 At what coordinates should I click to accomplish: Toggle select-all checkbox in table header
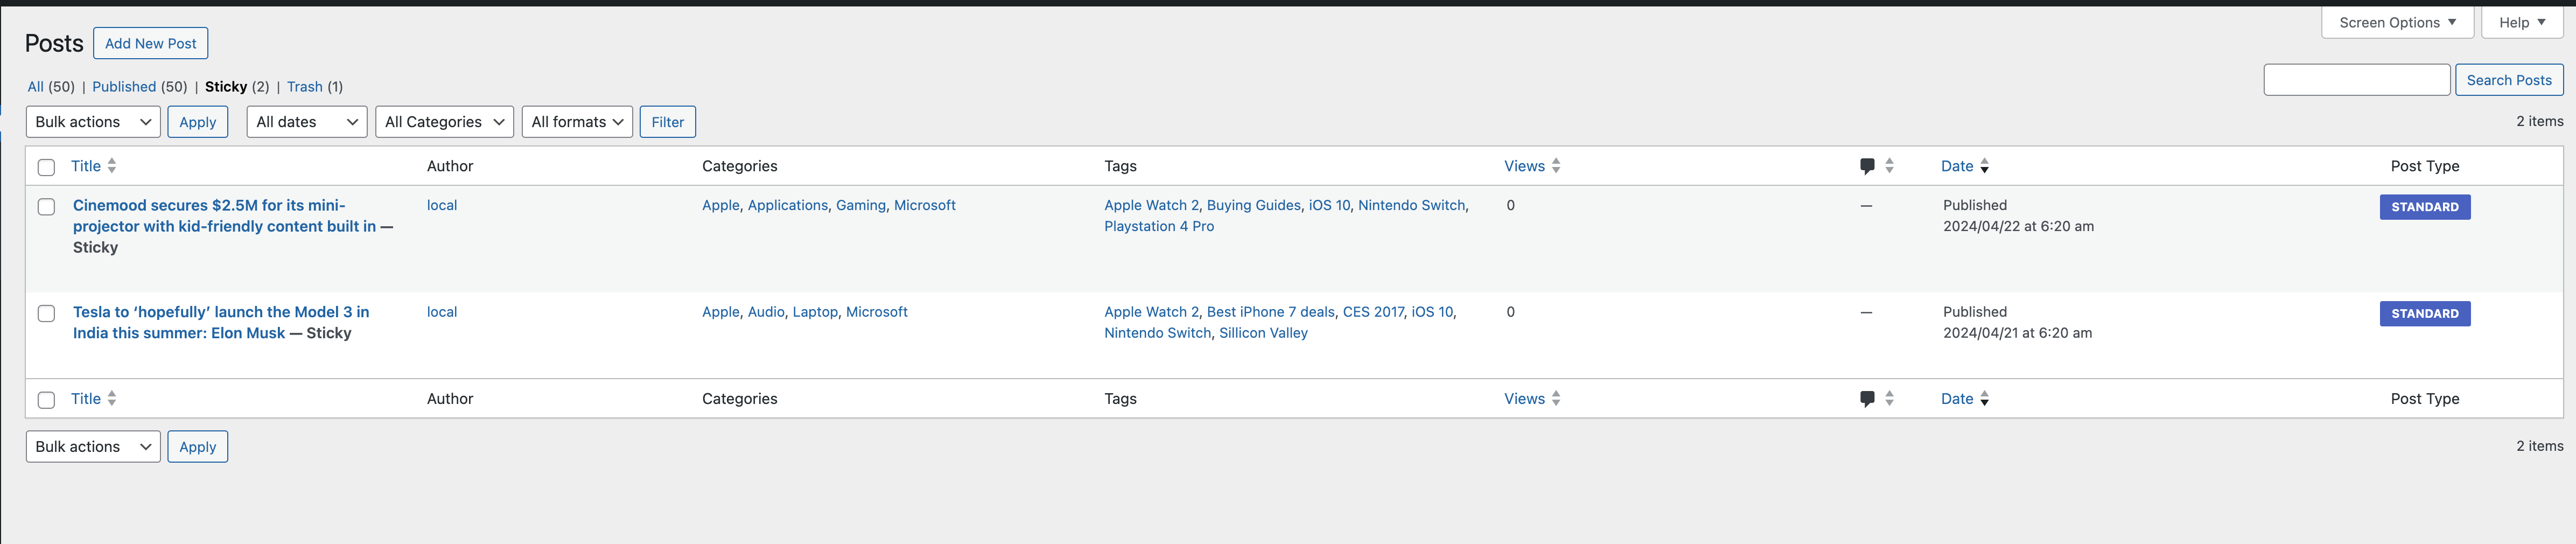(x=46, y=167)
